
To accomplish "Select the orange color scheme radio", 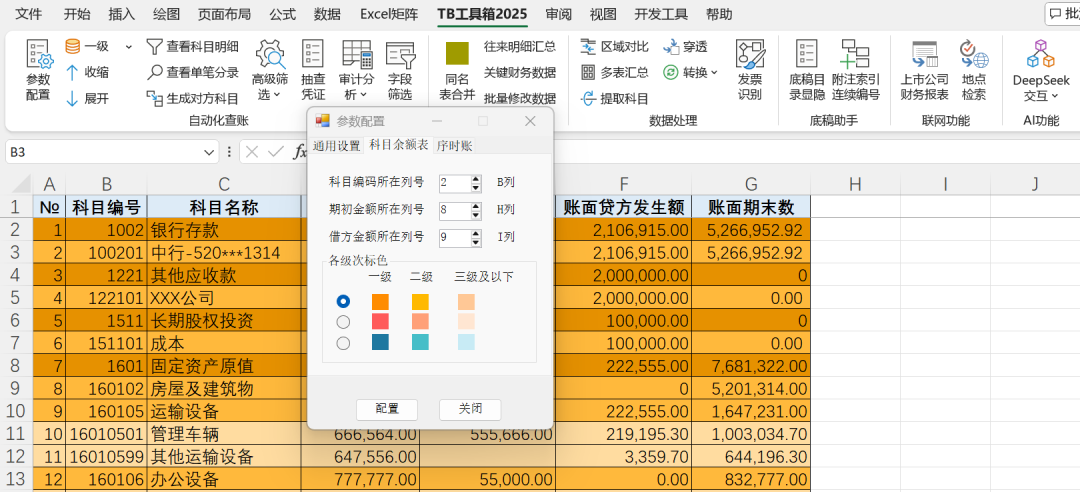I will pyautogui.click(x=343, y=302).
